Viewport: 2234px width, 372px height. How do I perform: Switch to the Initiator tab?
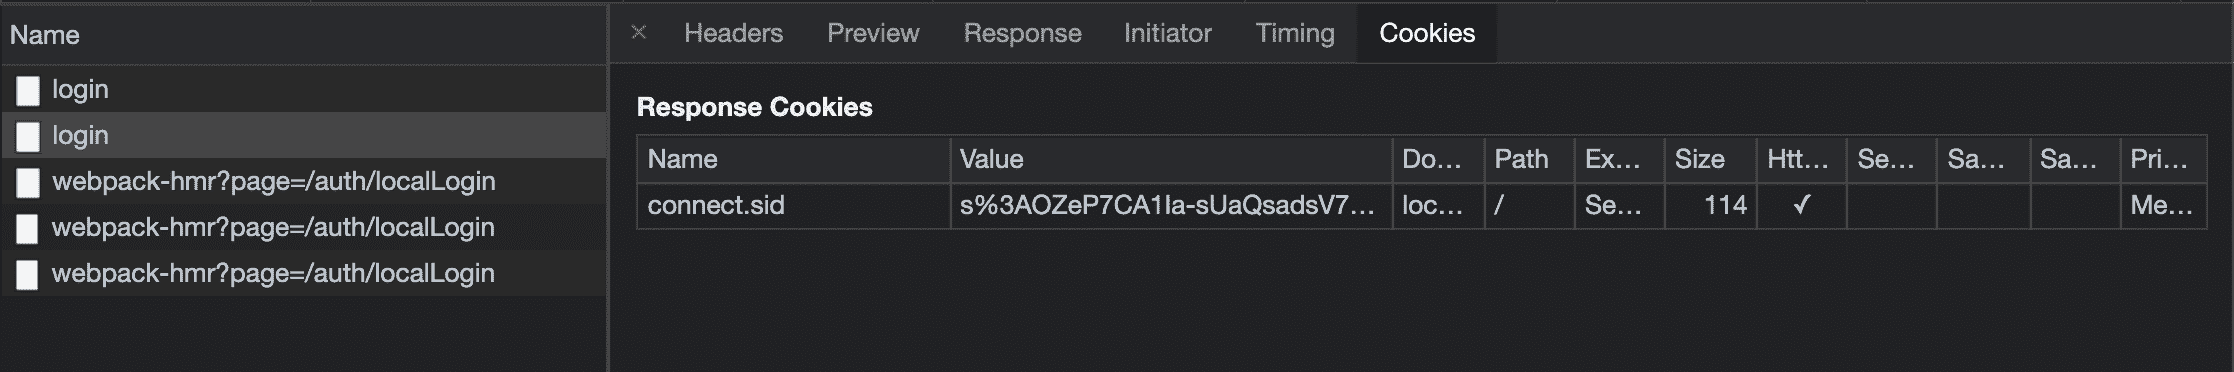tap(1167, 33)
